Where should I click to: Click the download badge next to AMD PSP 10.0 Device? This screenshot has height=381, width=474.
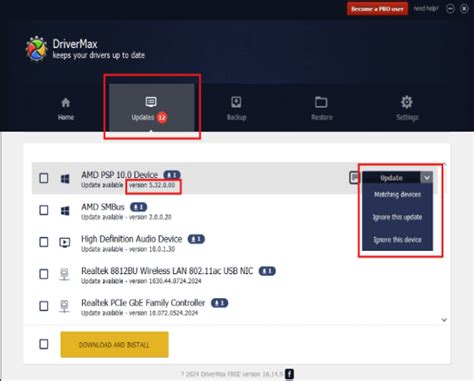(x=172, y=175)
